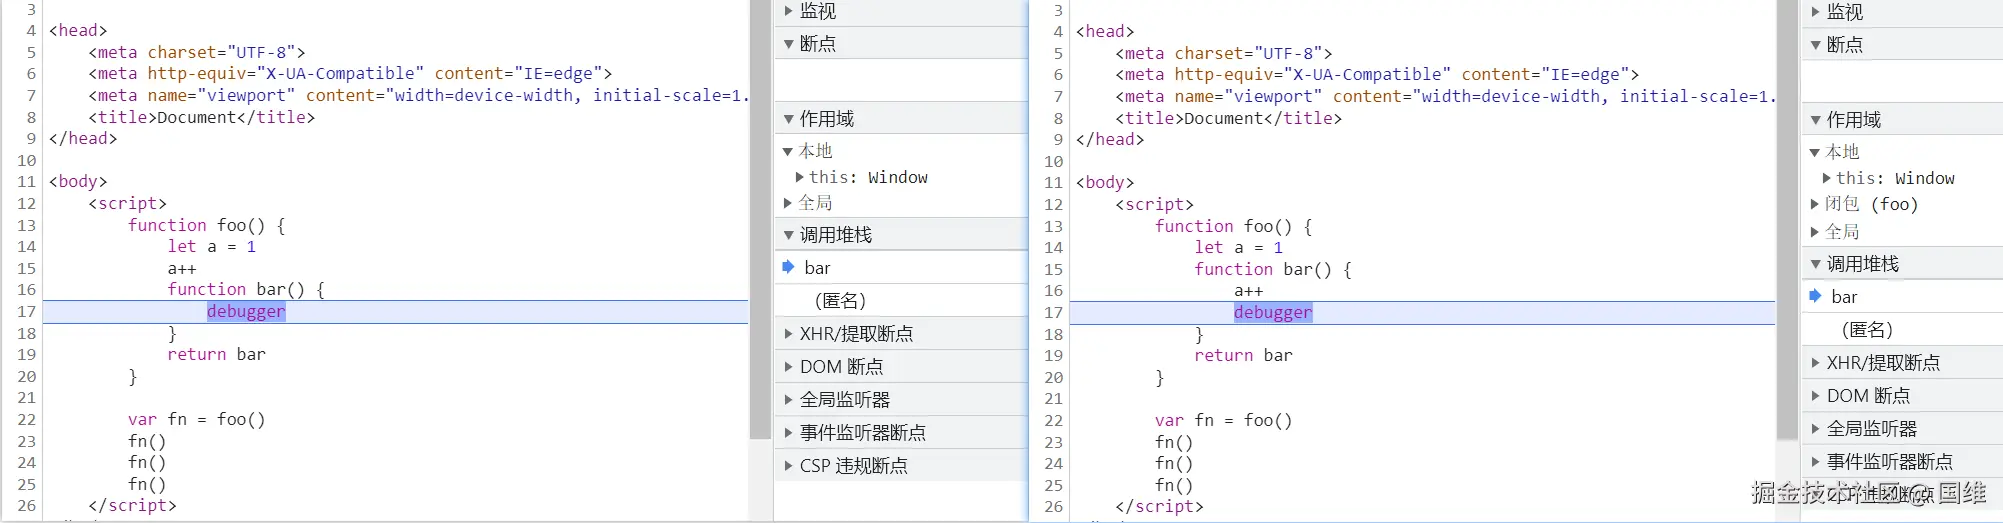Click line number 19 in left editor gutter
Image resolution: width=2003 pixels, height=523 pixels.
coord(27,354)
